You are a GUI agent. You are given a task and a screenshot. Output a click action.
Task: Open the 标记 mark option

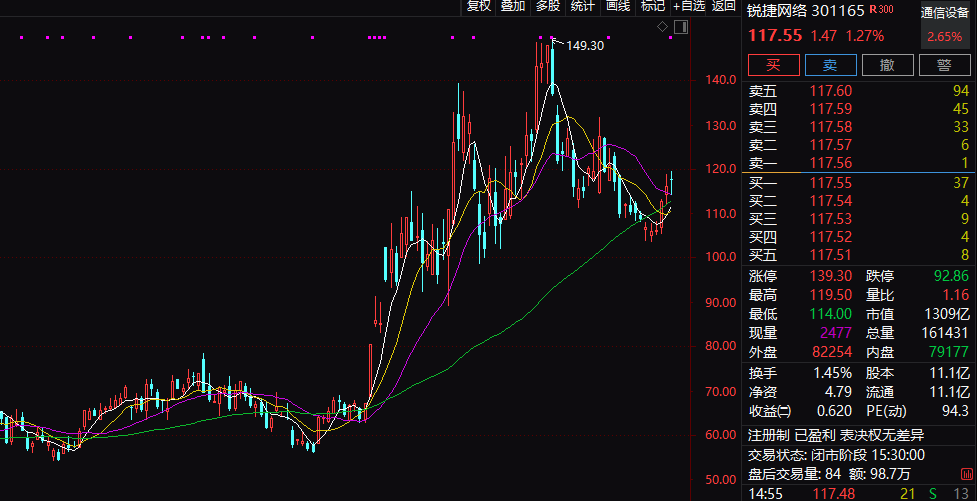[652, 6]
